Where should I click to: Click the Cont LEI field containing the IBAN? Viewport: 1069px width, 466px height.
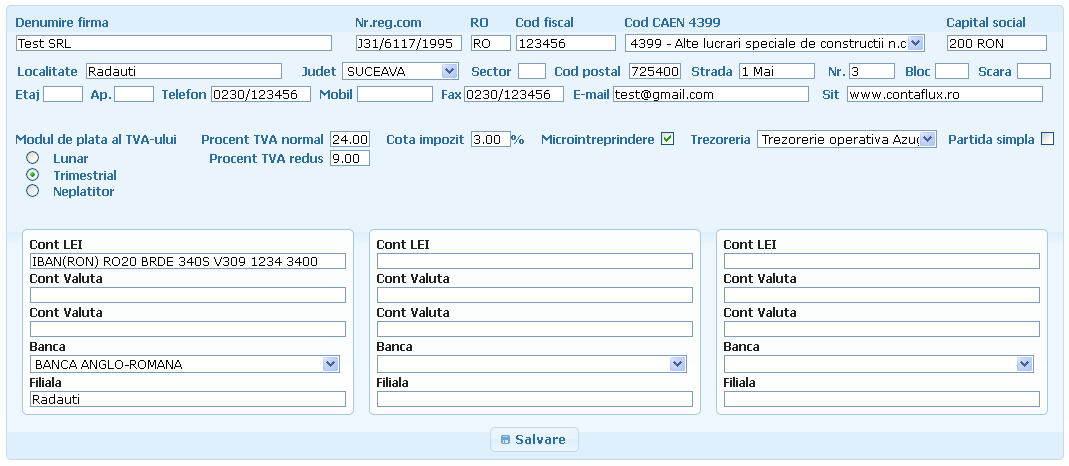(x=187, y=261)
